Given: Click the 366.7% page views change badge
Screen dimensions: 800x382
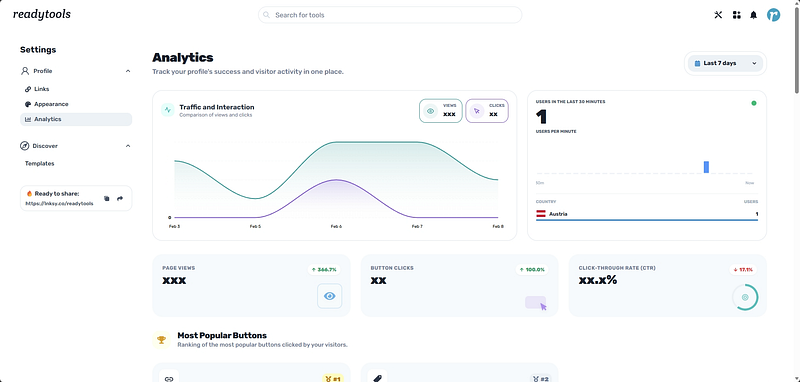Looking at the screenshot, I should point(323,269).
